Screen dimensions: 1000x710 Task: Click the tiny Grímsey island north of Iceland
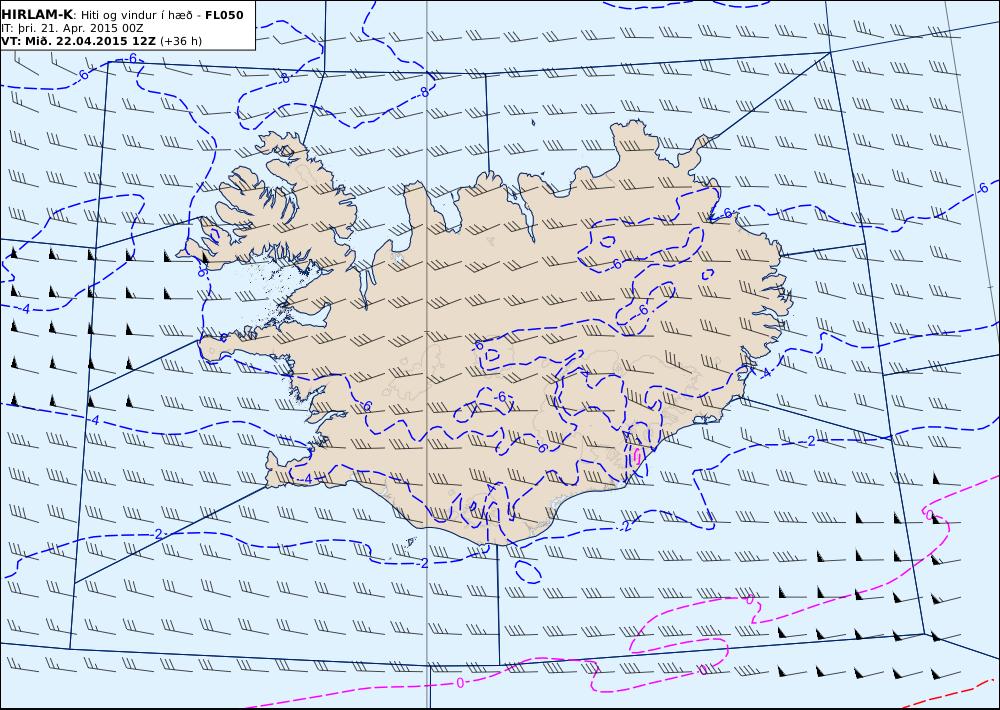tap(533, 122)
